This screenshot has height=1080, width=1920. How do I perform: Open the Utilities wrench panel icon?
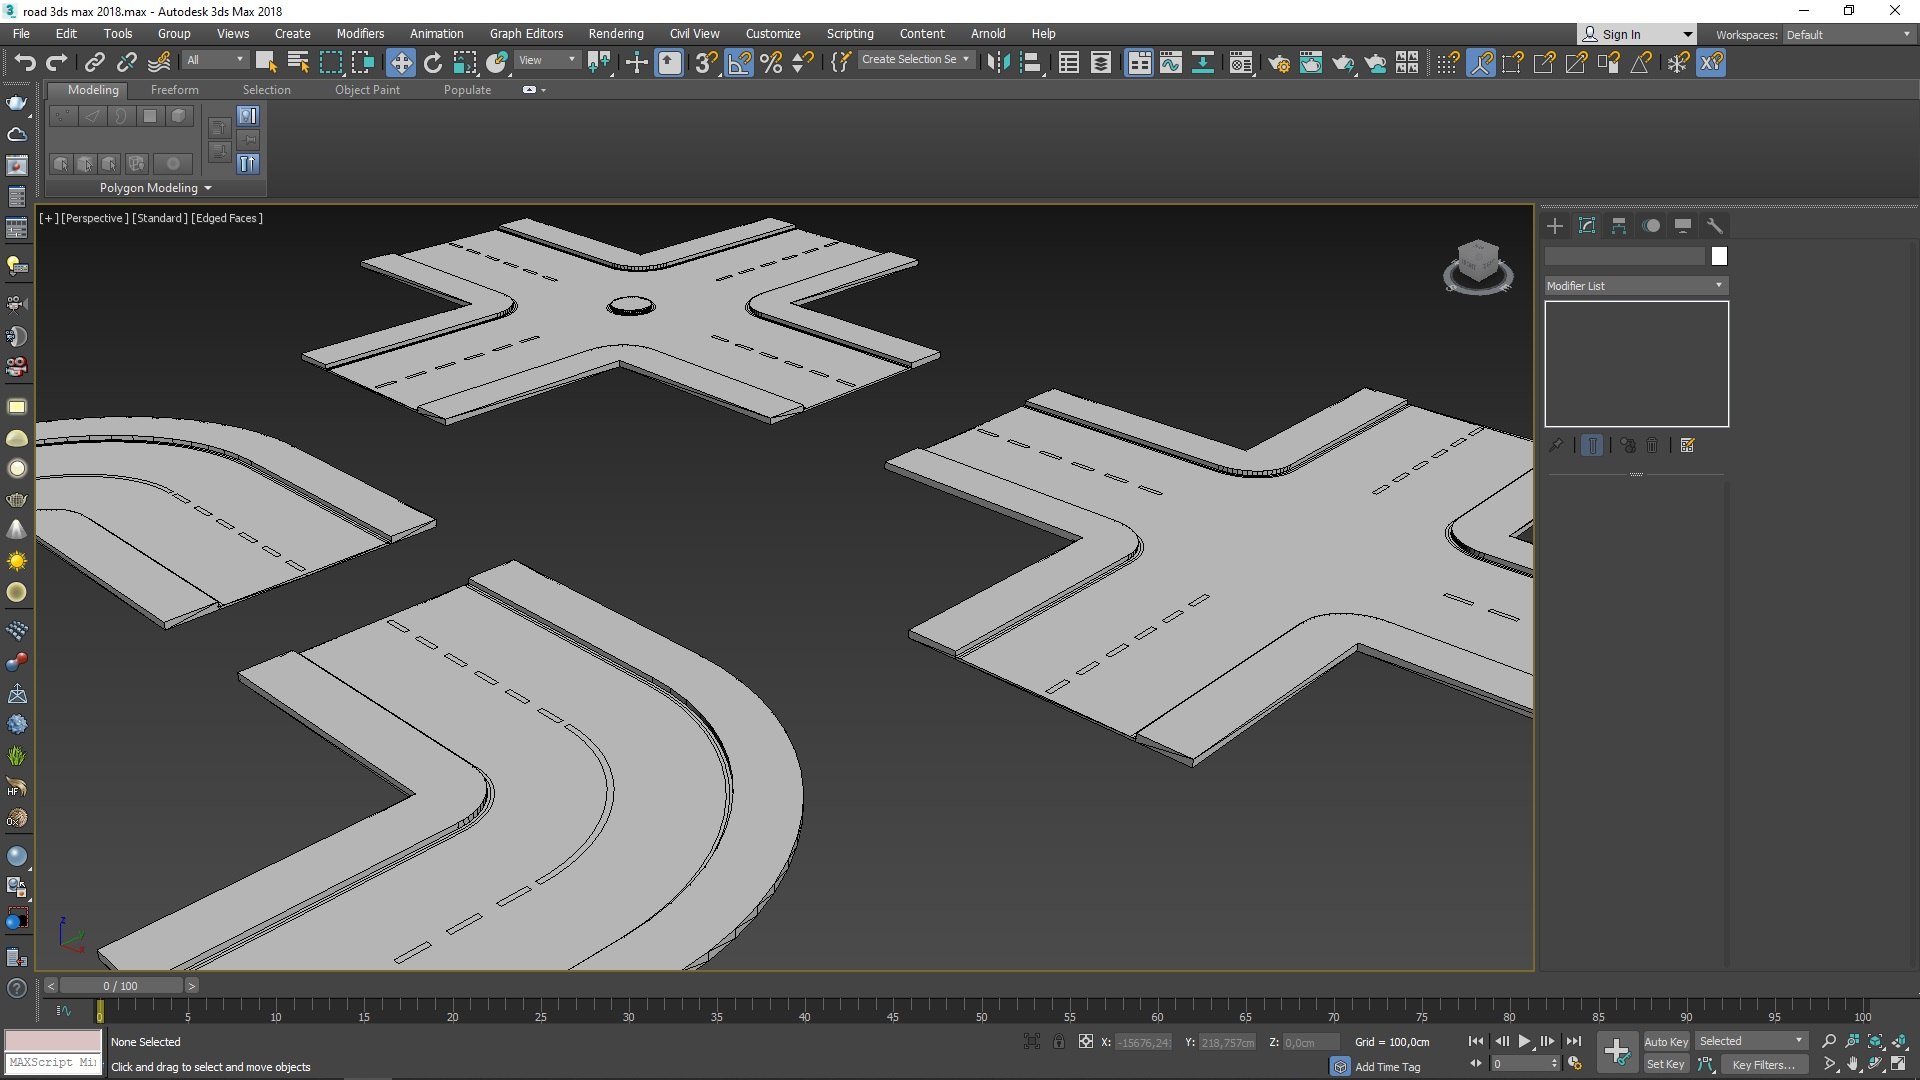tap(1715, 226)
